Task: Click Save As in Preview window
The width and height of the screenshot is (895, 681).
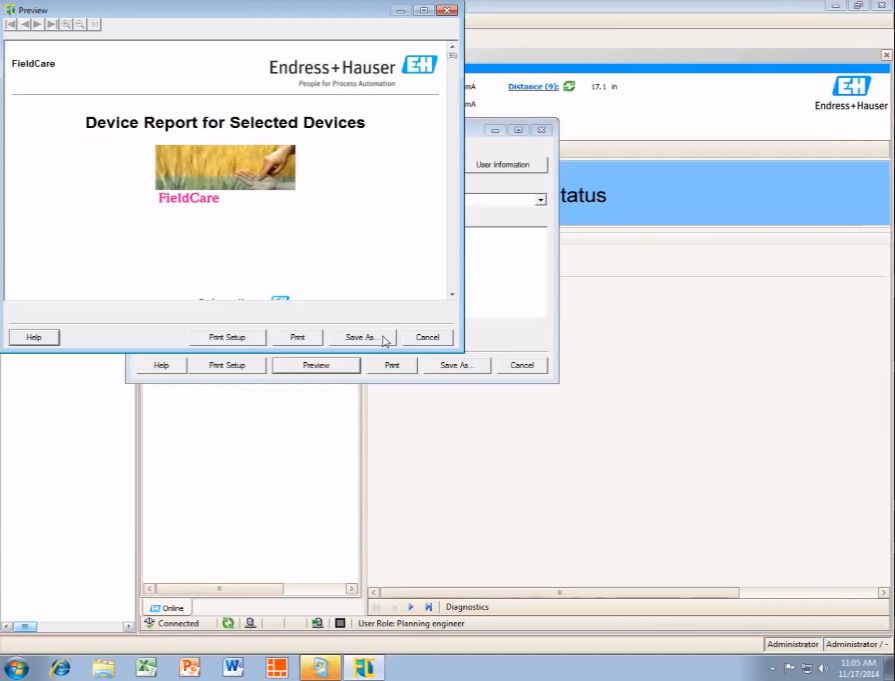Action: click(x=361, y=337)
